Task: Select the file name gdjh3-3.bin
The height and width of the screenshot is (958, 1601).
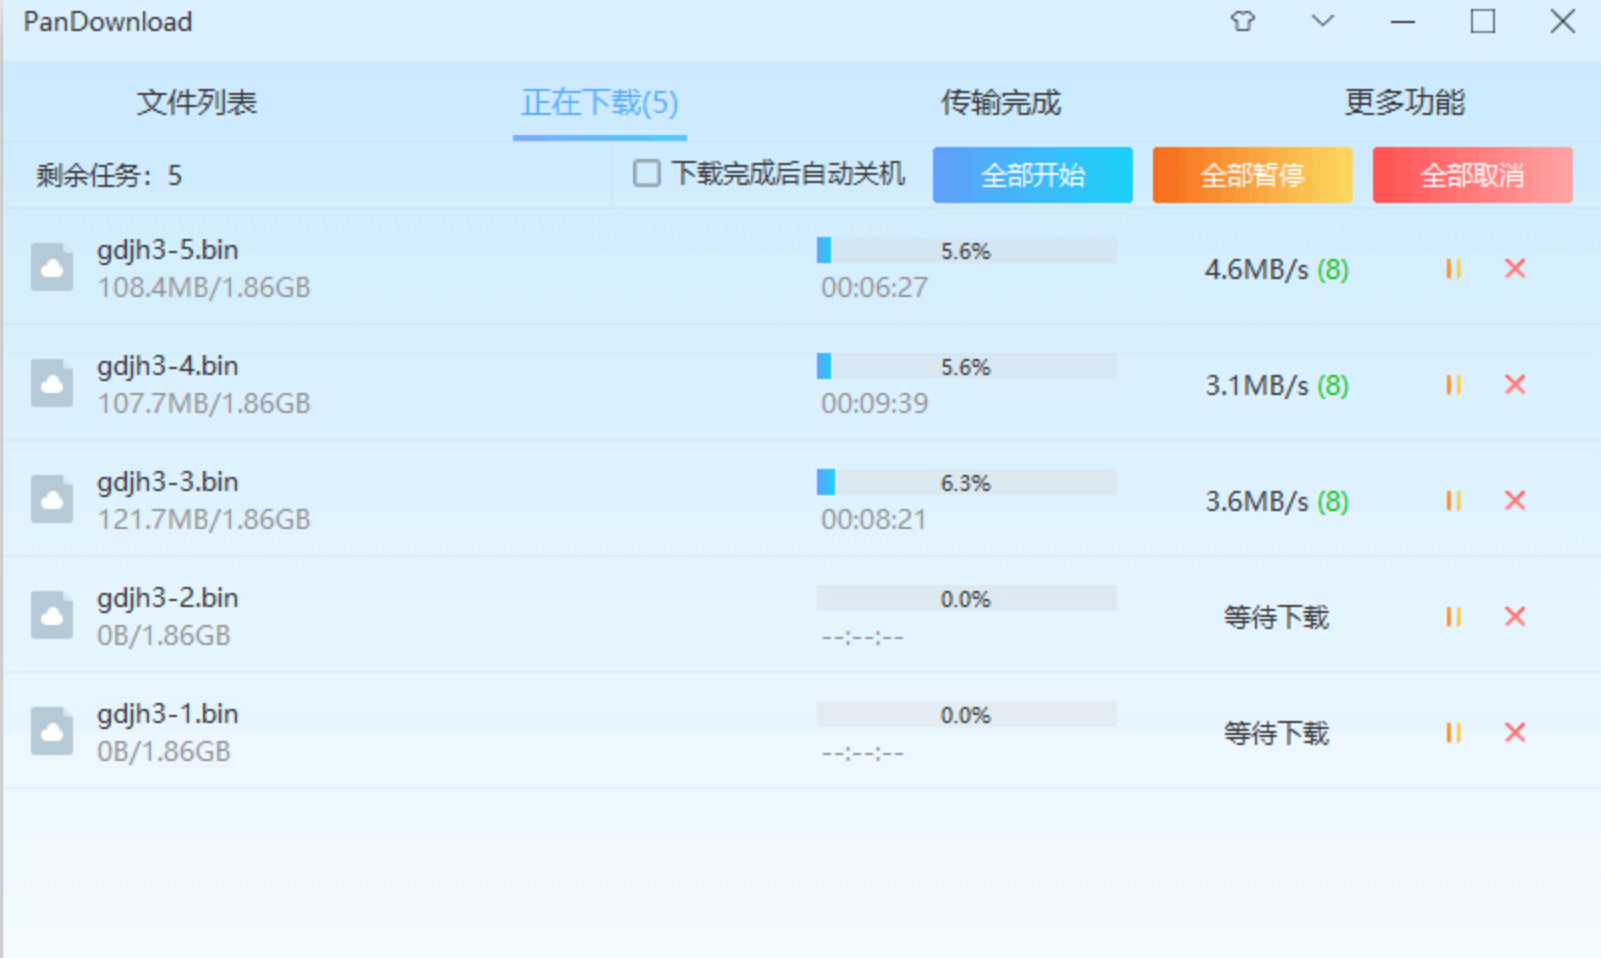Action: pos(168,482)
